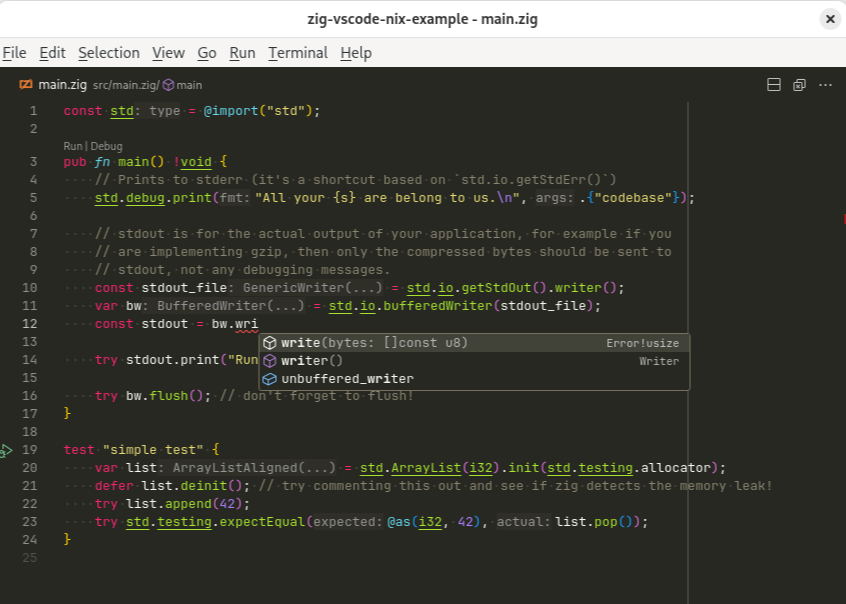The image size is (846, 604).
Task: Click the Writer type detail in suggestions
Action: coord(659,361)
